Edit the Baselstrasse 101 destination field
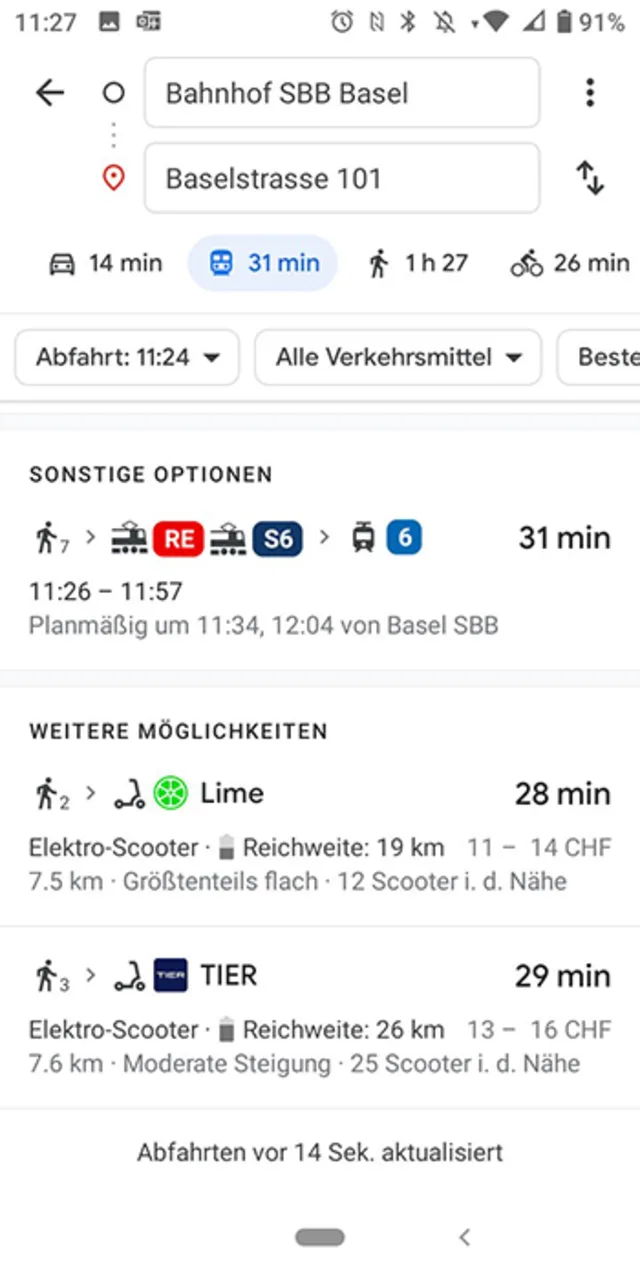This screenshot has width=640, height=1280. click(342, 179)
